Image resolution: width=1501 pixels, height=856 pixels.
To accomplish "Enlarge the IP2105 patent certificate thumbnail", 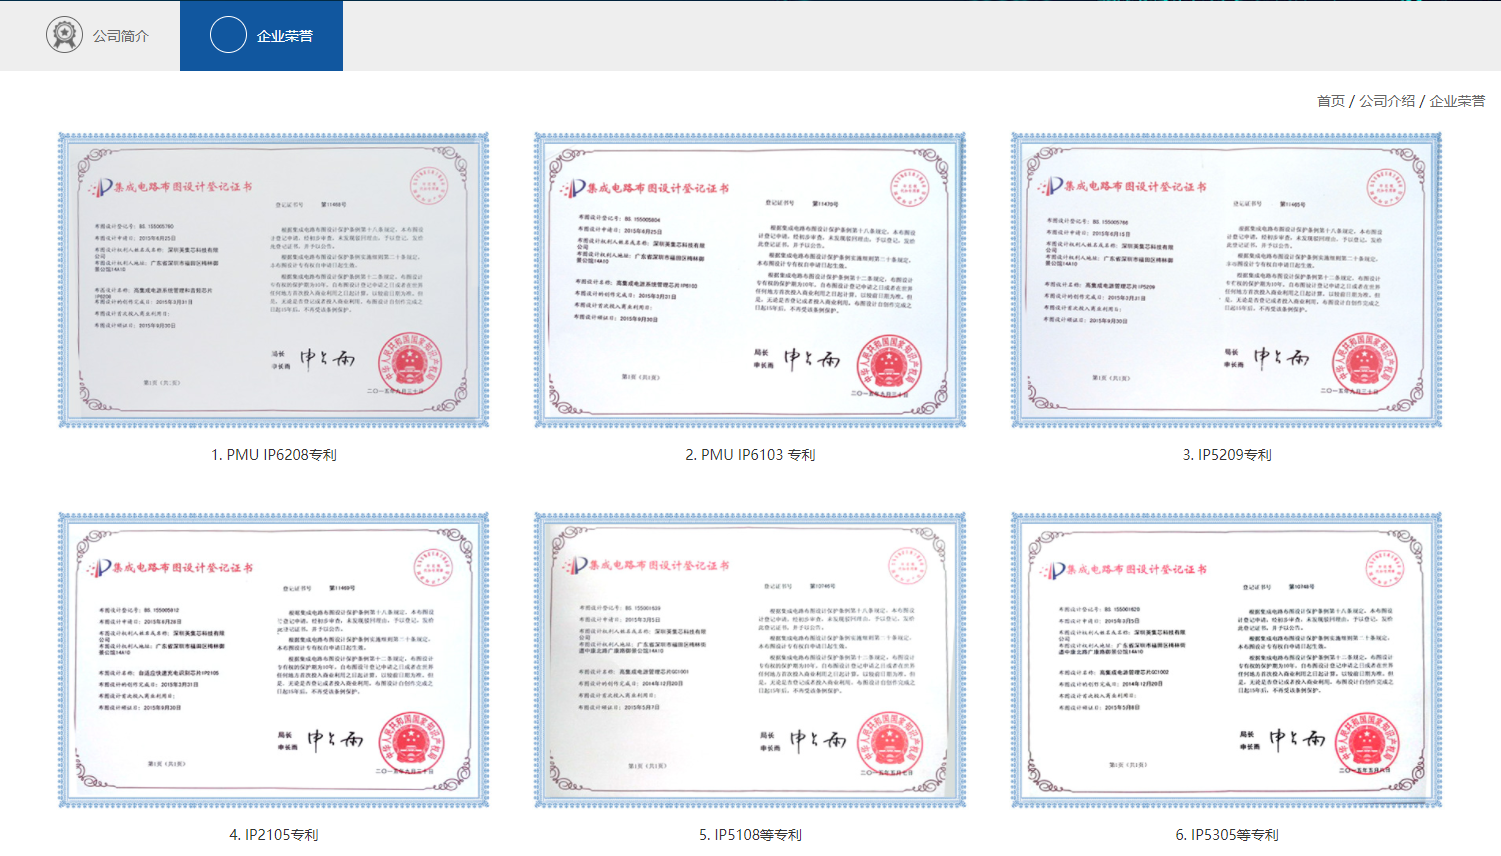I will point(273,660).
